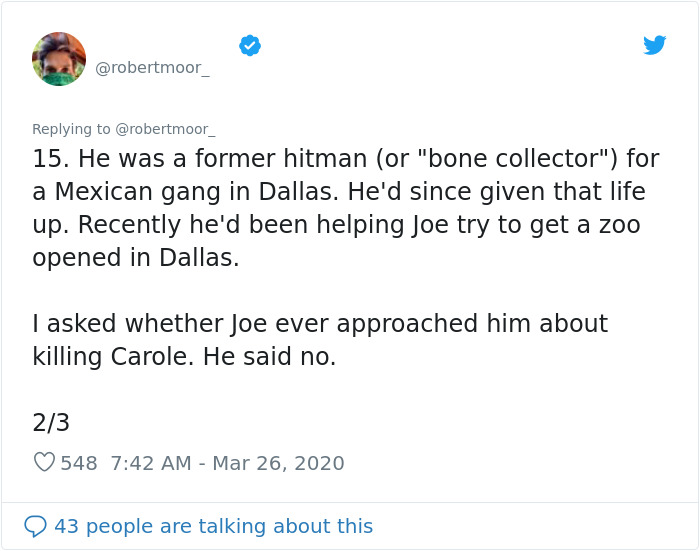Click the phrase "He said no."
The height and width of the screenshot is (551, 700).
(270, 357)
